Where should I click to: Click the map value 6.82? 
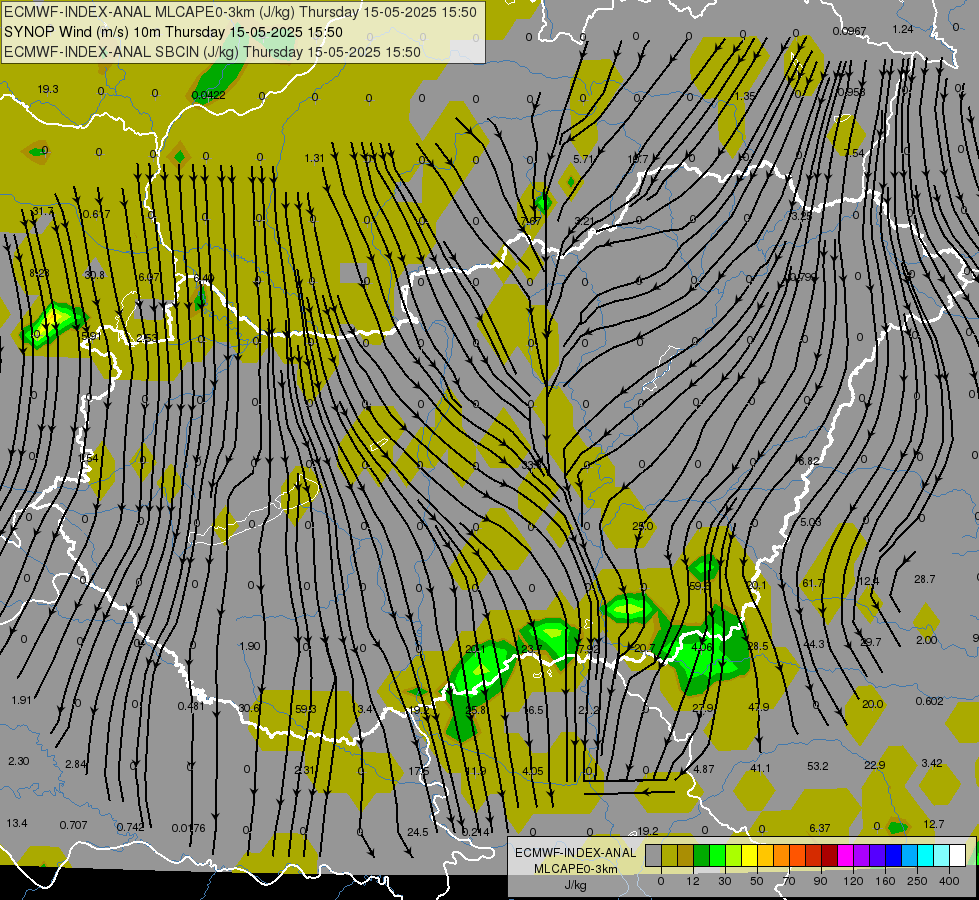click(809, 461)
